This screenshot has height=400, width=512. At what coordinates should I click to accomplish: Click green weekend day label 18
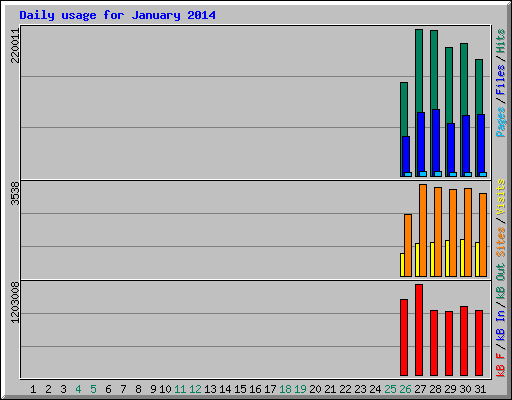point(285,389)
